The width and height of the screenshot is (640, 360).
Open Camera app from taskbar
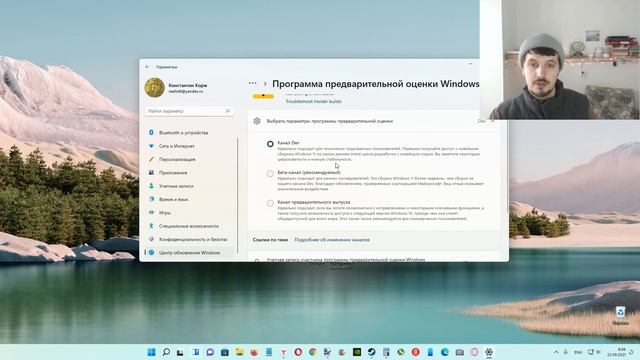coord(459,352)
